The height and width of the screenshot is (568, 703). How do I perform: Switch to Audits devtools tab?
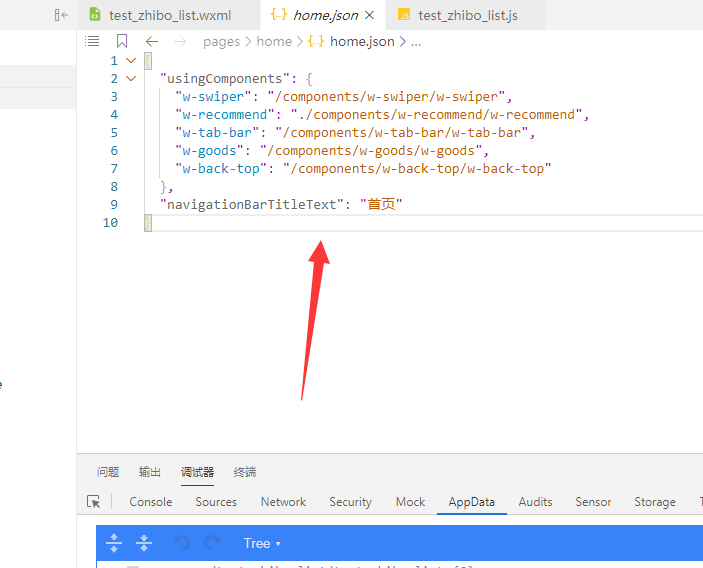pos(535,502)
